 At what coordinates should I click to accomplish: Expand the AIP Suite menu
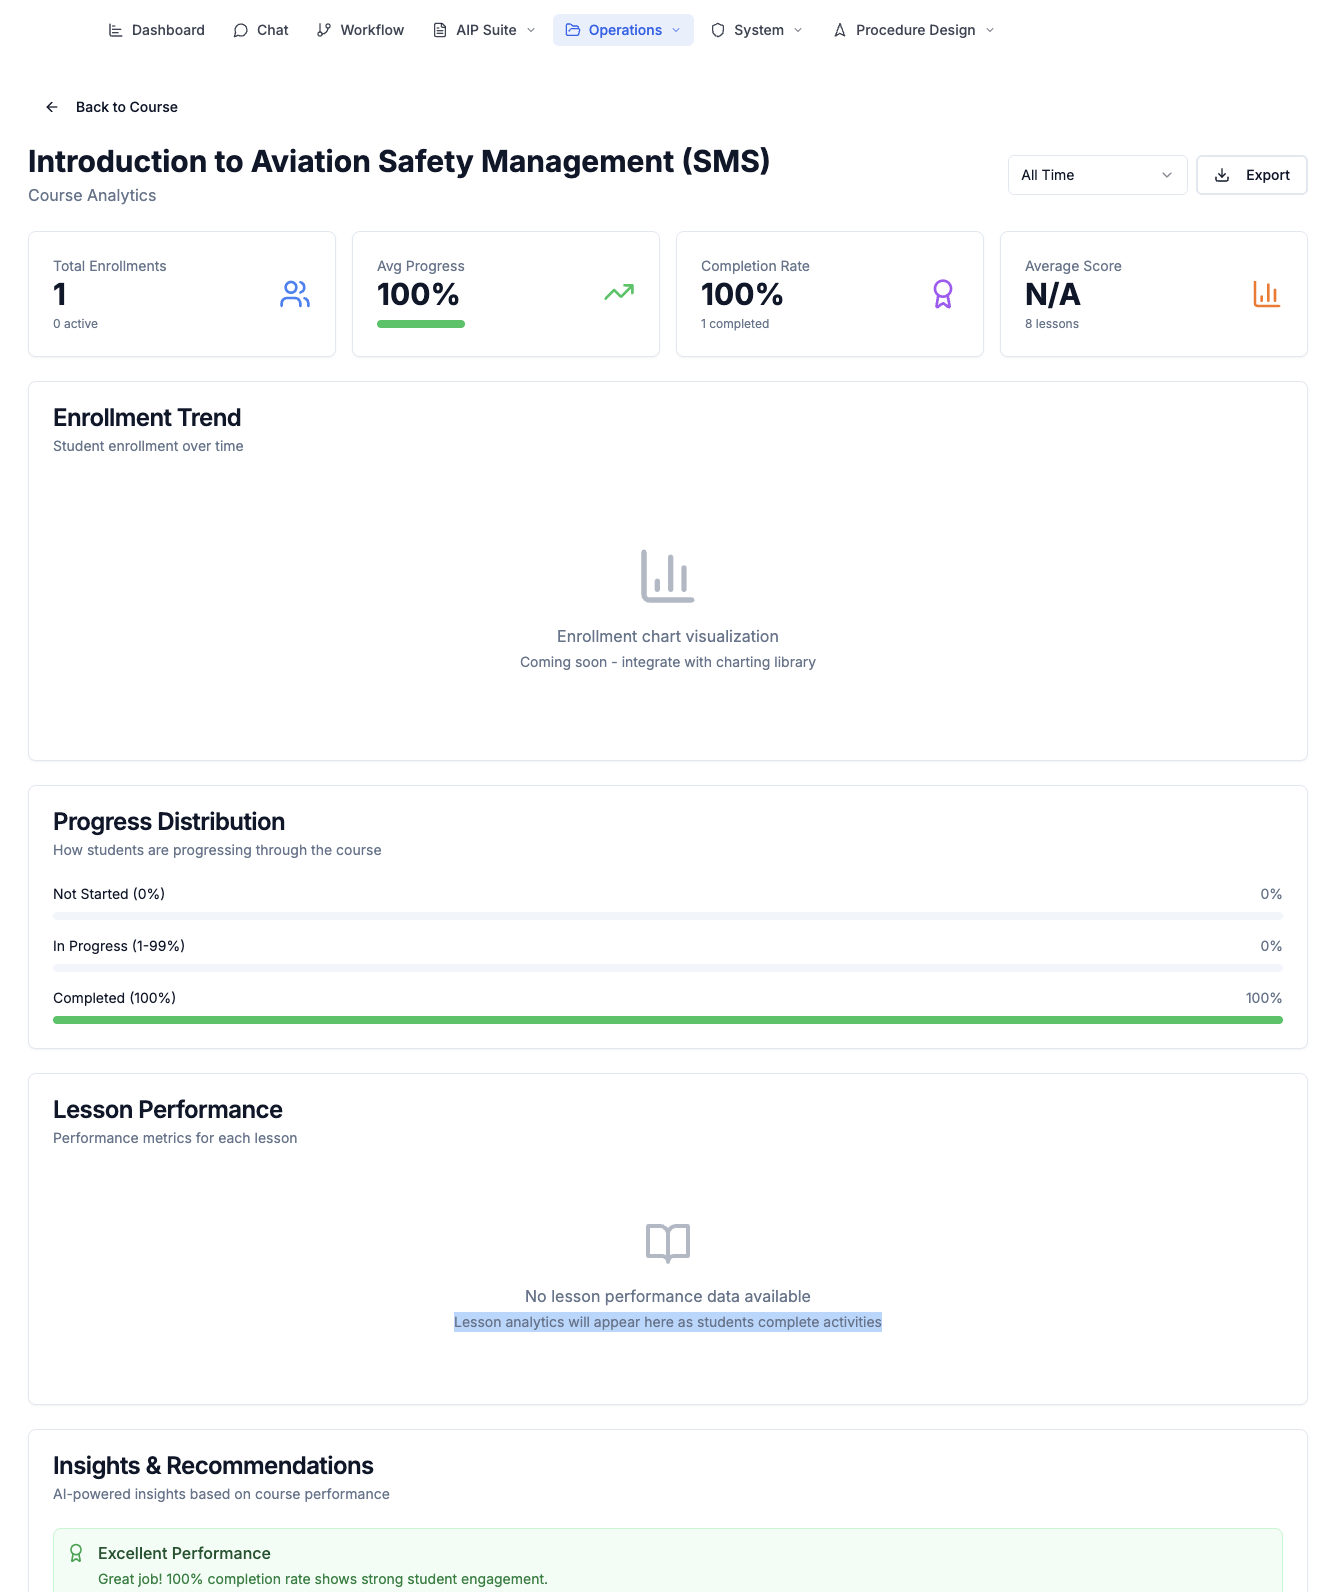point(485,30)
